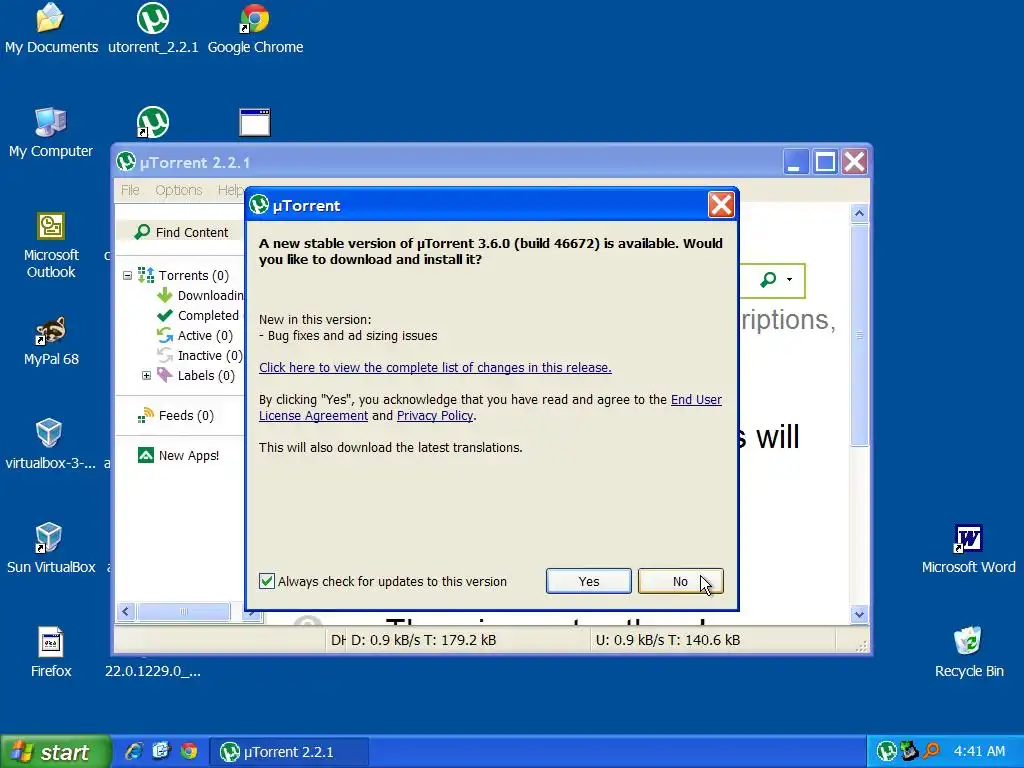The width and height of the screenshot is (1024, 768).
Task: Open Microsoft Word desktop icon
Action: point(968,549)
